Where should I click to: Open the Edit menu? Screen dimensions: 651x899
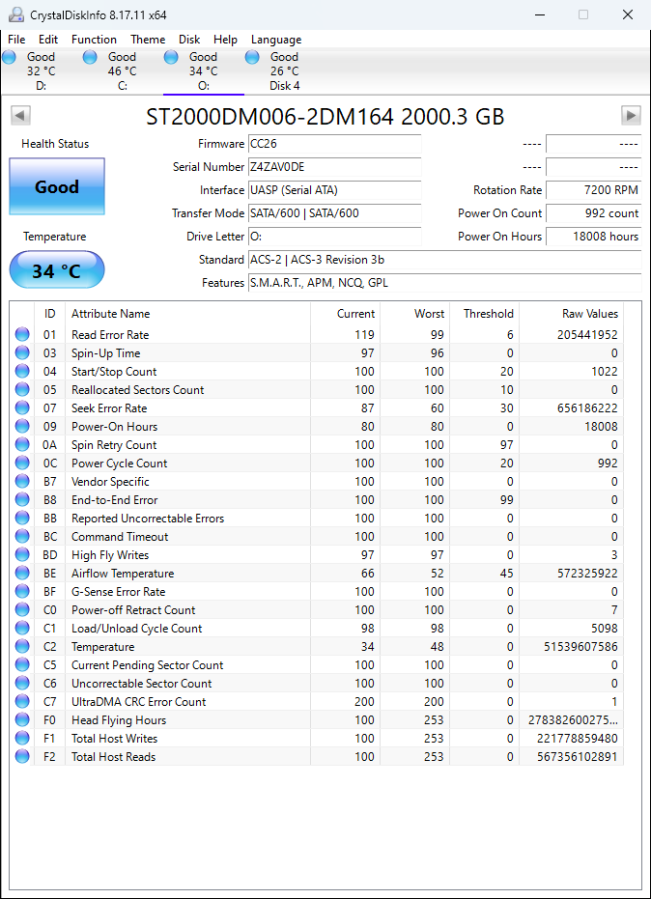click(48, 40)
